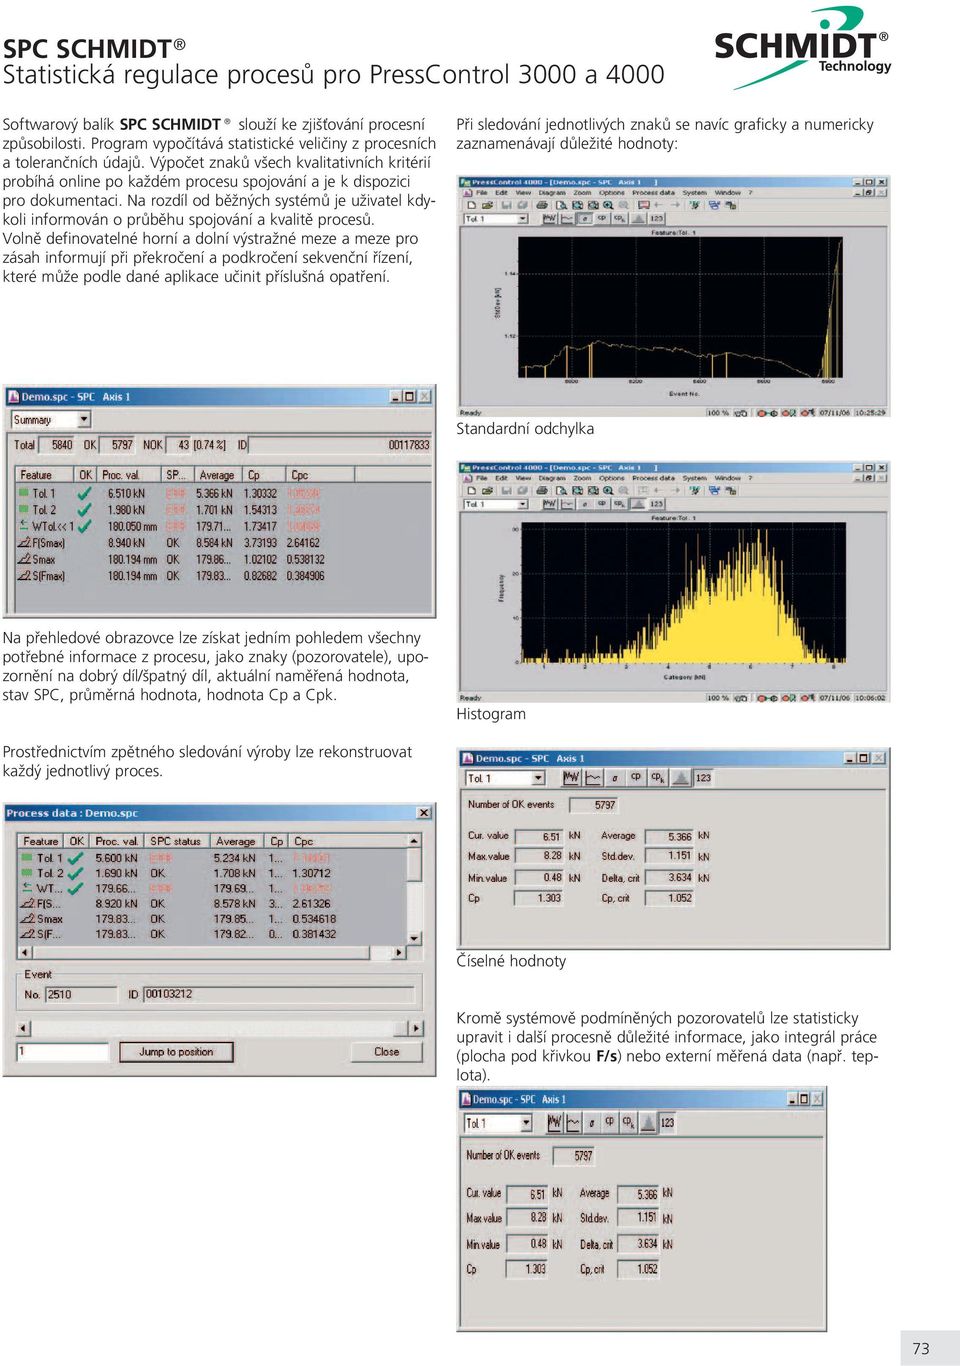Click the event slider right arrow in Process data
Viewport: 960px width, 1366px height.
point(415,1028)
